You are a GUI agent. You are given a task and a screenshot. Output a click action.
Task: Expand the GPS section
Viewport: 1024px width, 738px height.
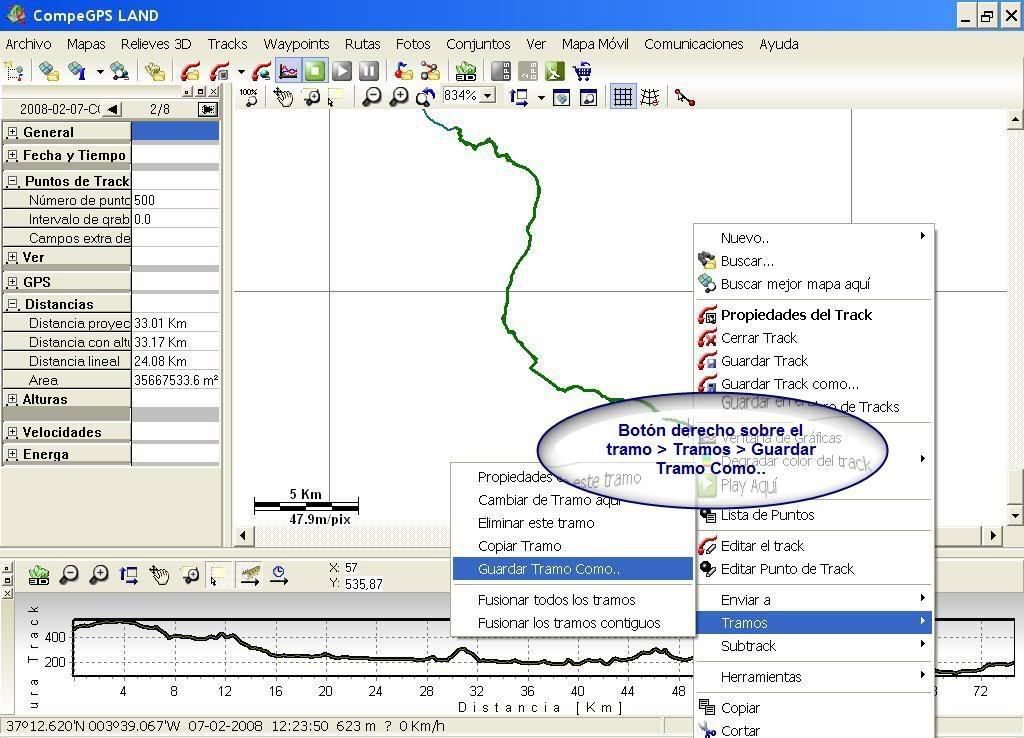12,282
